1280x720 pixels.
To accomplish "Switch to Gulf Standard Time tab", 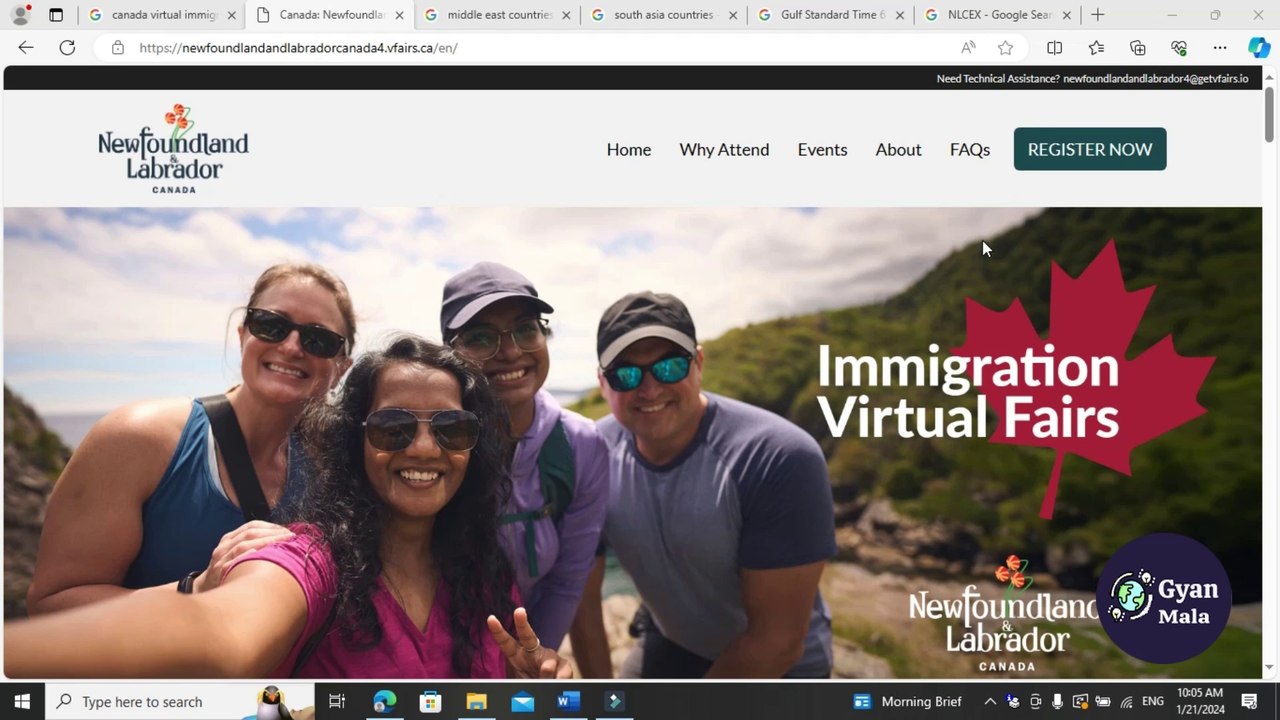I will tap(831, 15).
